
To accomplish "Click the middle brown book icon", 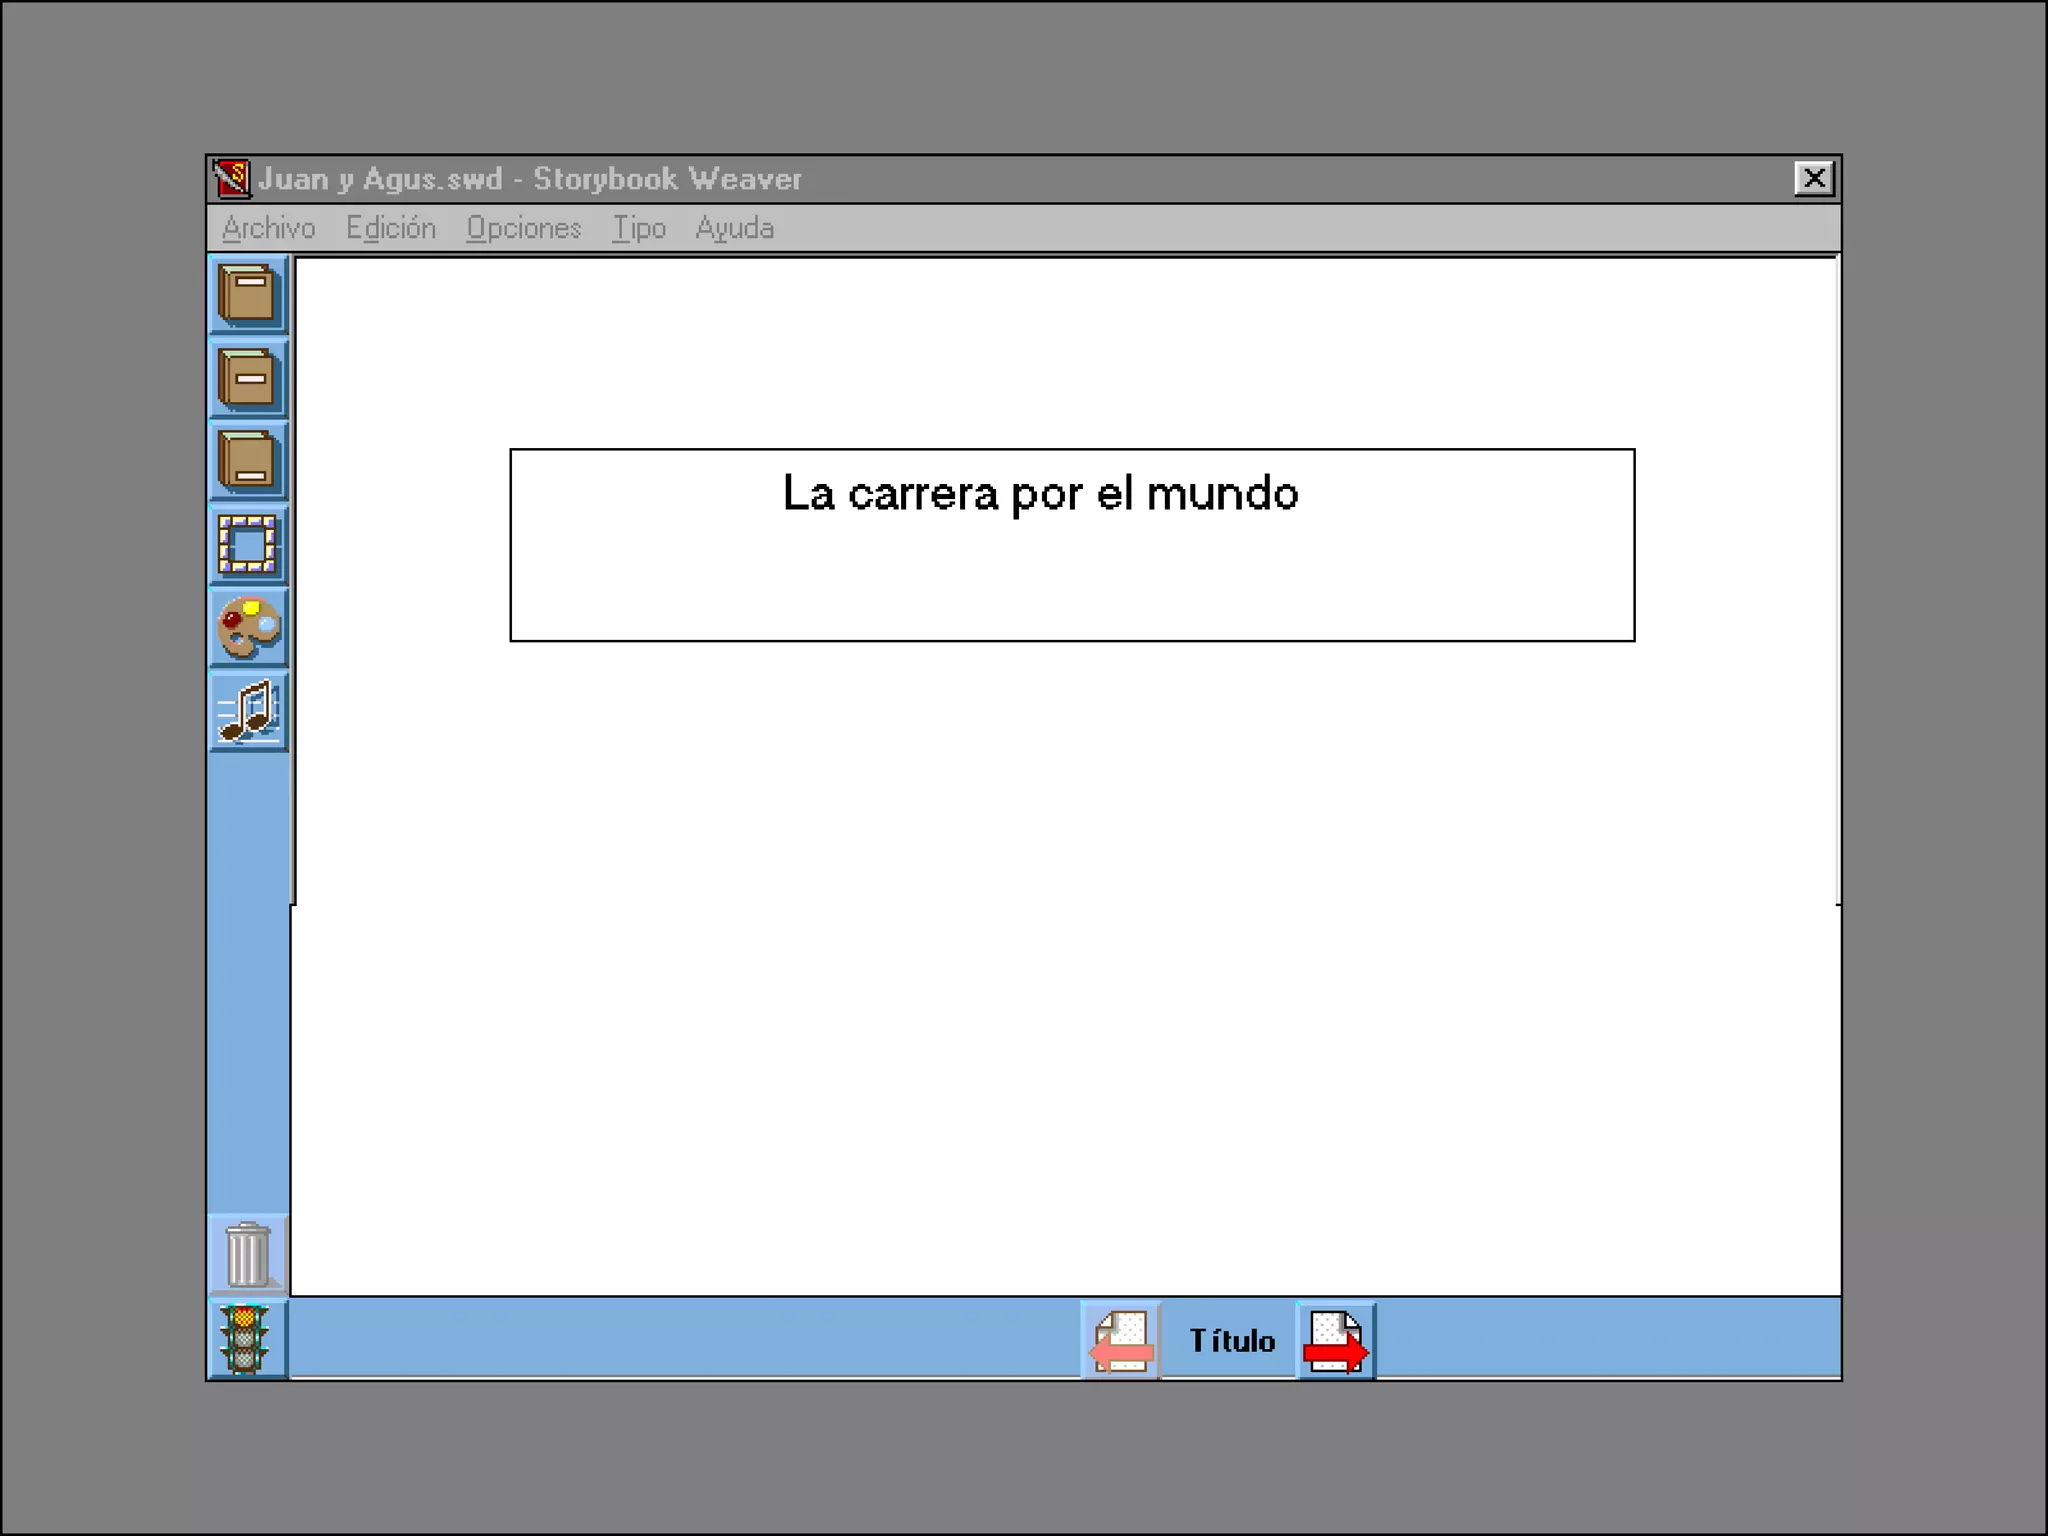I will tap(247, 378).
